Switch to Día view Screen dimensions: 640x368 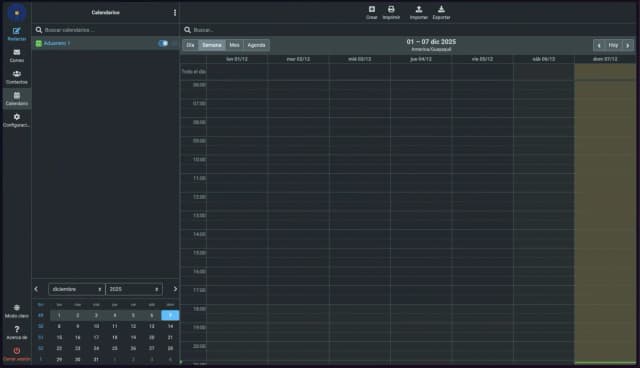click(190, 45)
